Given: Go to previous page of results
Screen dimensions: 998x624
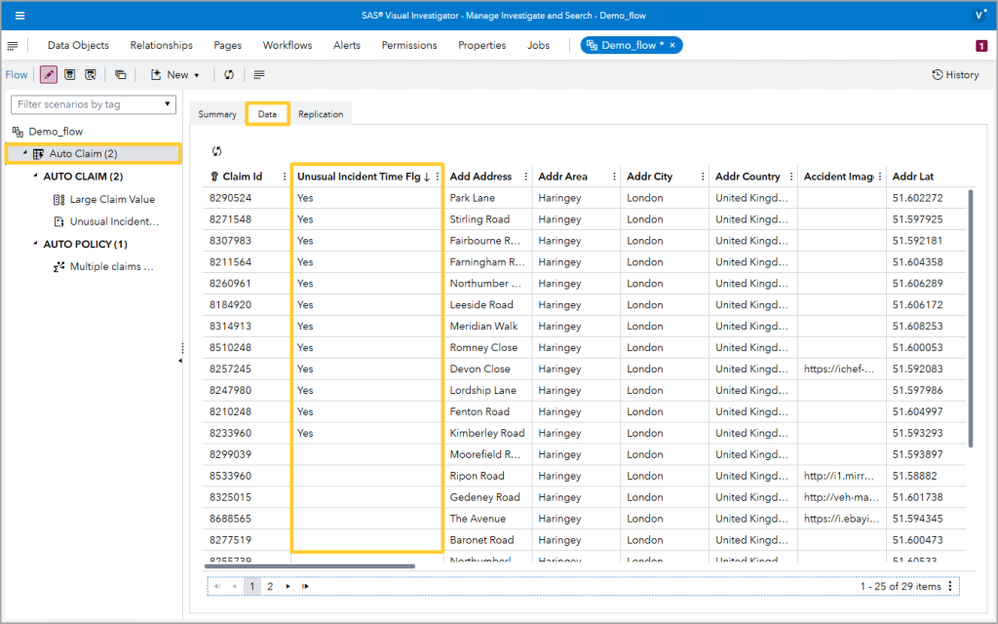Looking at the screenshot, I should [x=234, y=586].
